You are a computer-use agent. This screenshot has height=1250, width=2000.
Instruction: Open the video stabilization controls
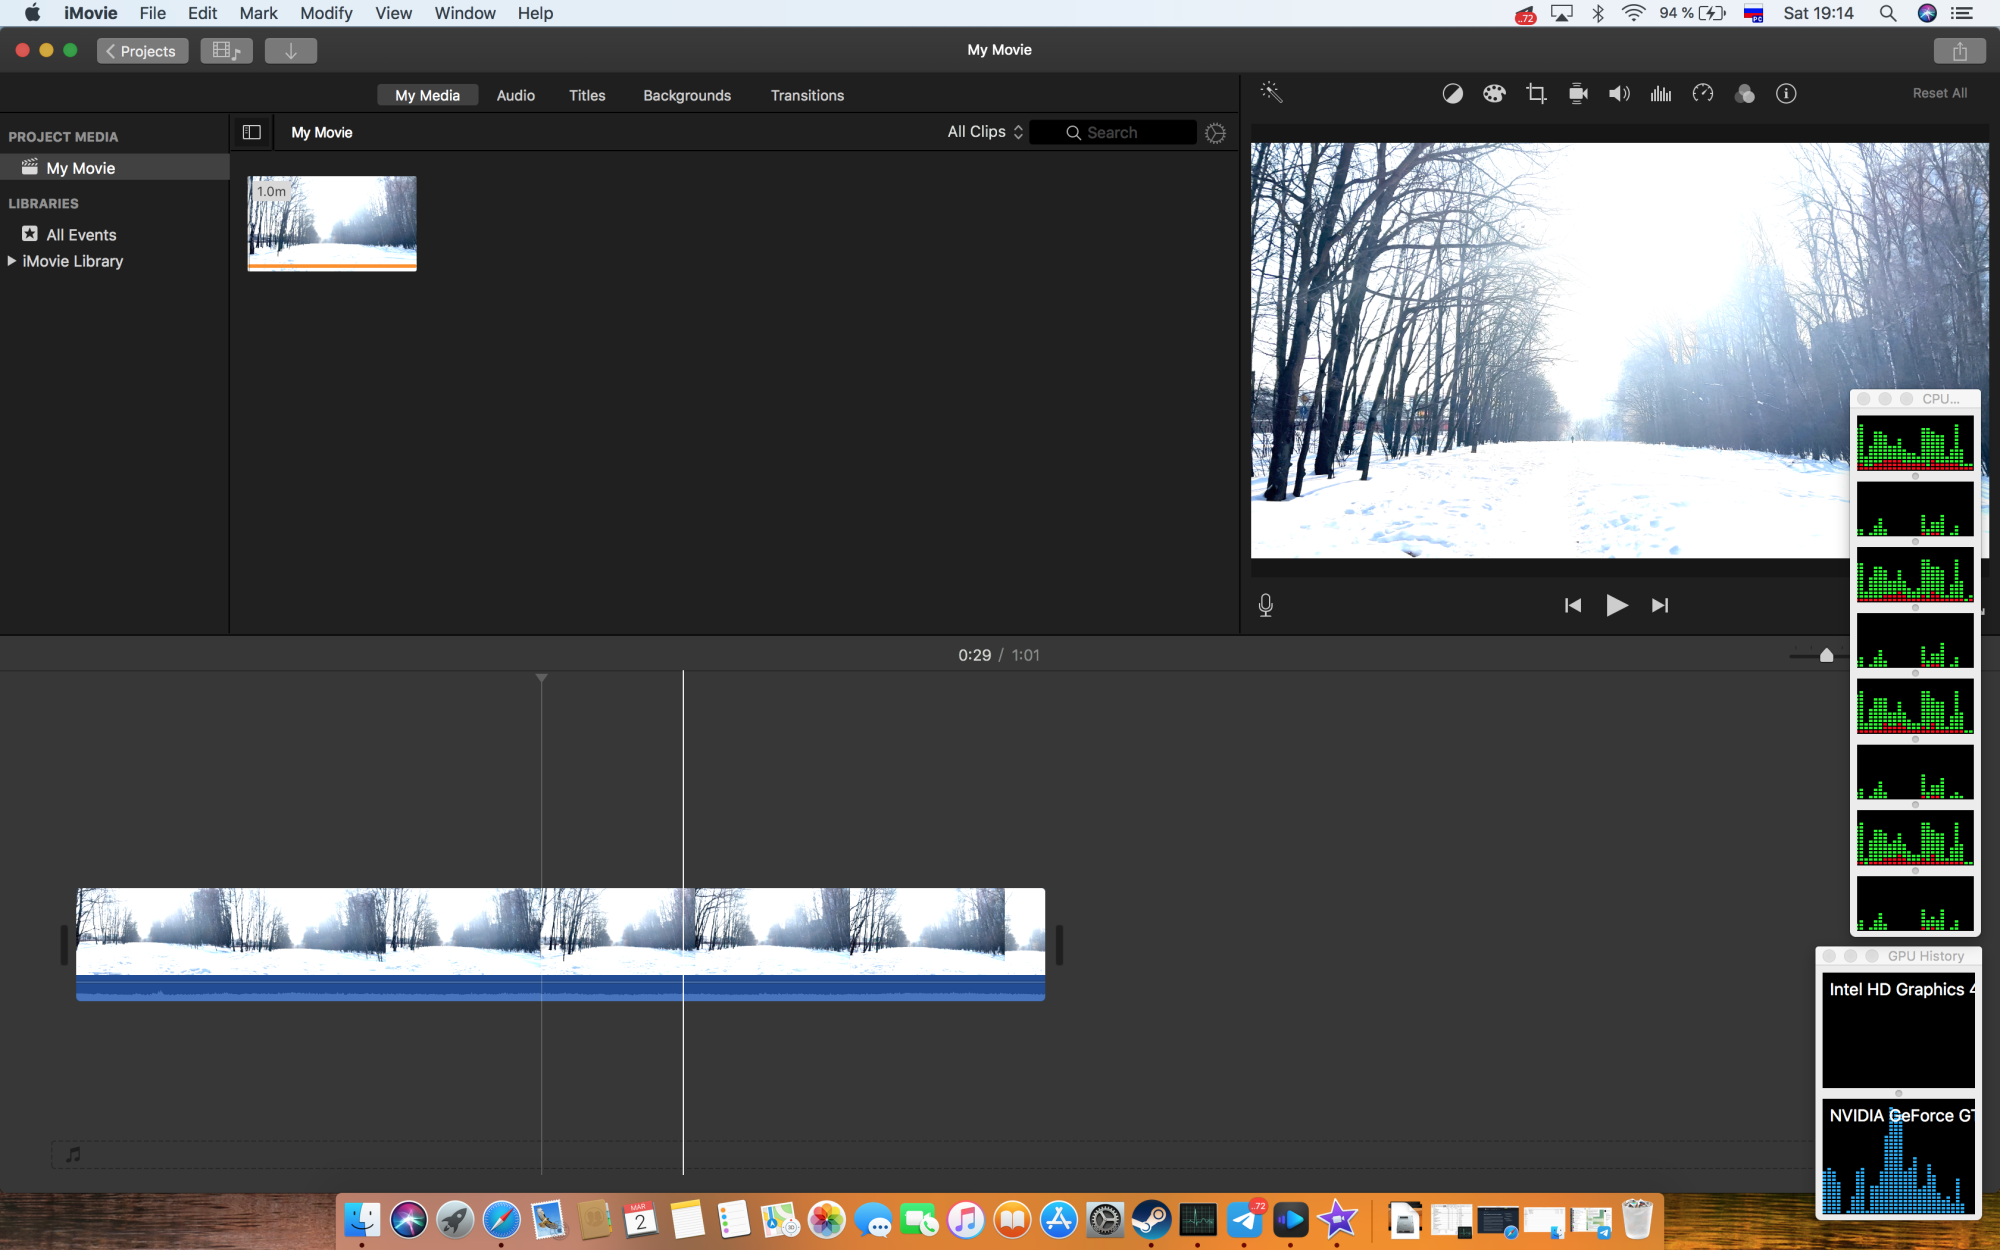1578,94
